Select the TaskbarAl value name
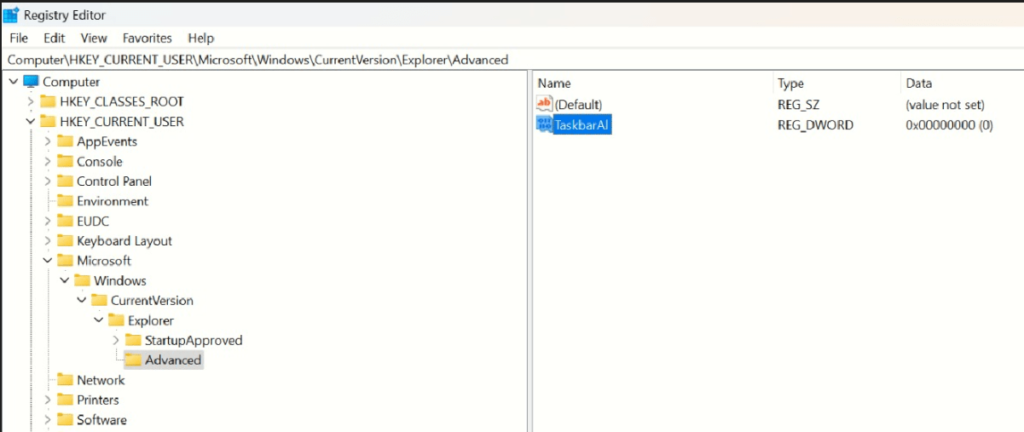The width and height of the screenshot is (1024, 432). (x=582, y=125)
